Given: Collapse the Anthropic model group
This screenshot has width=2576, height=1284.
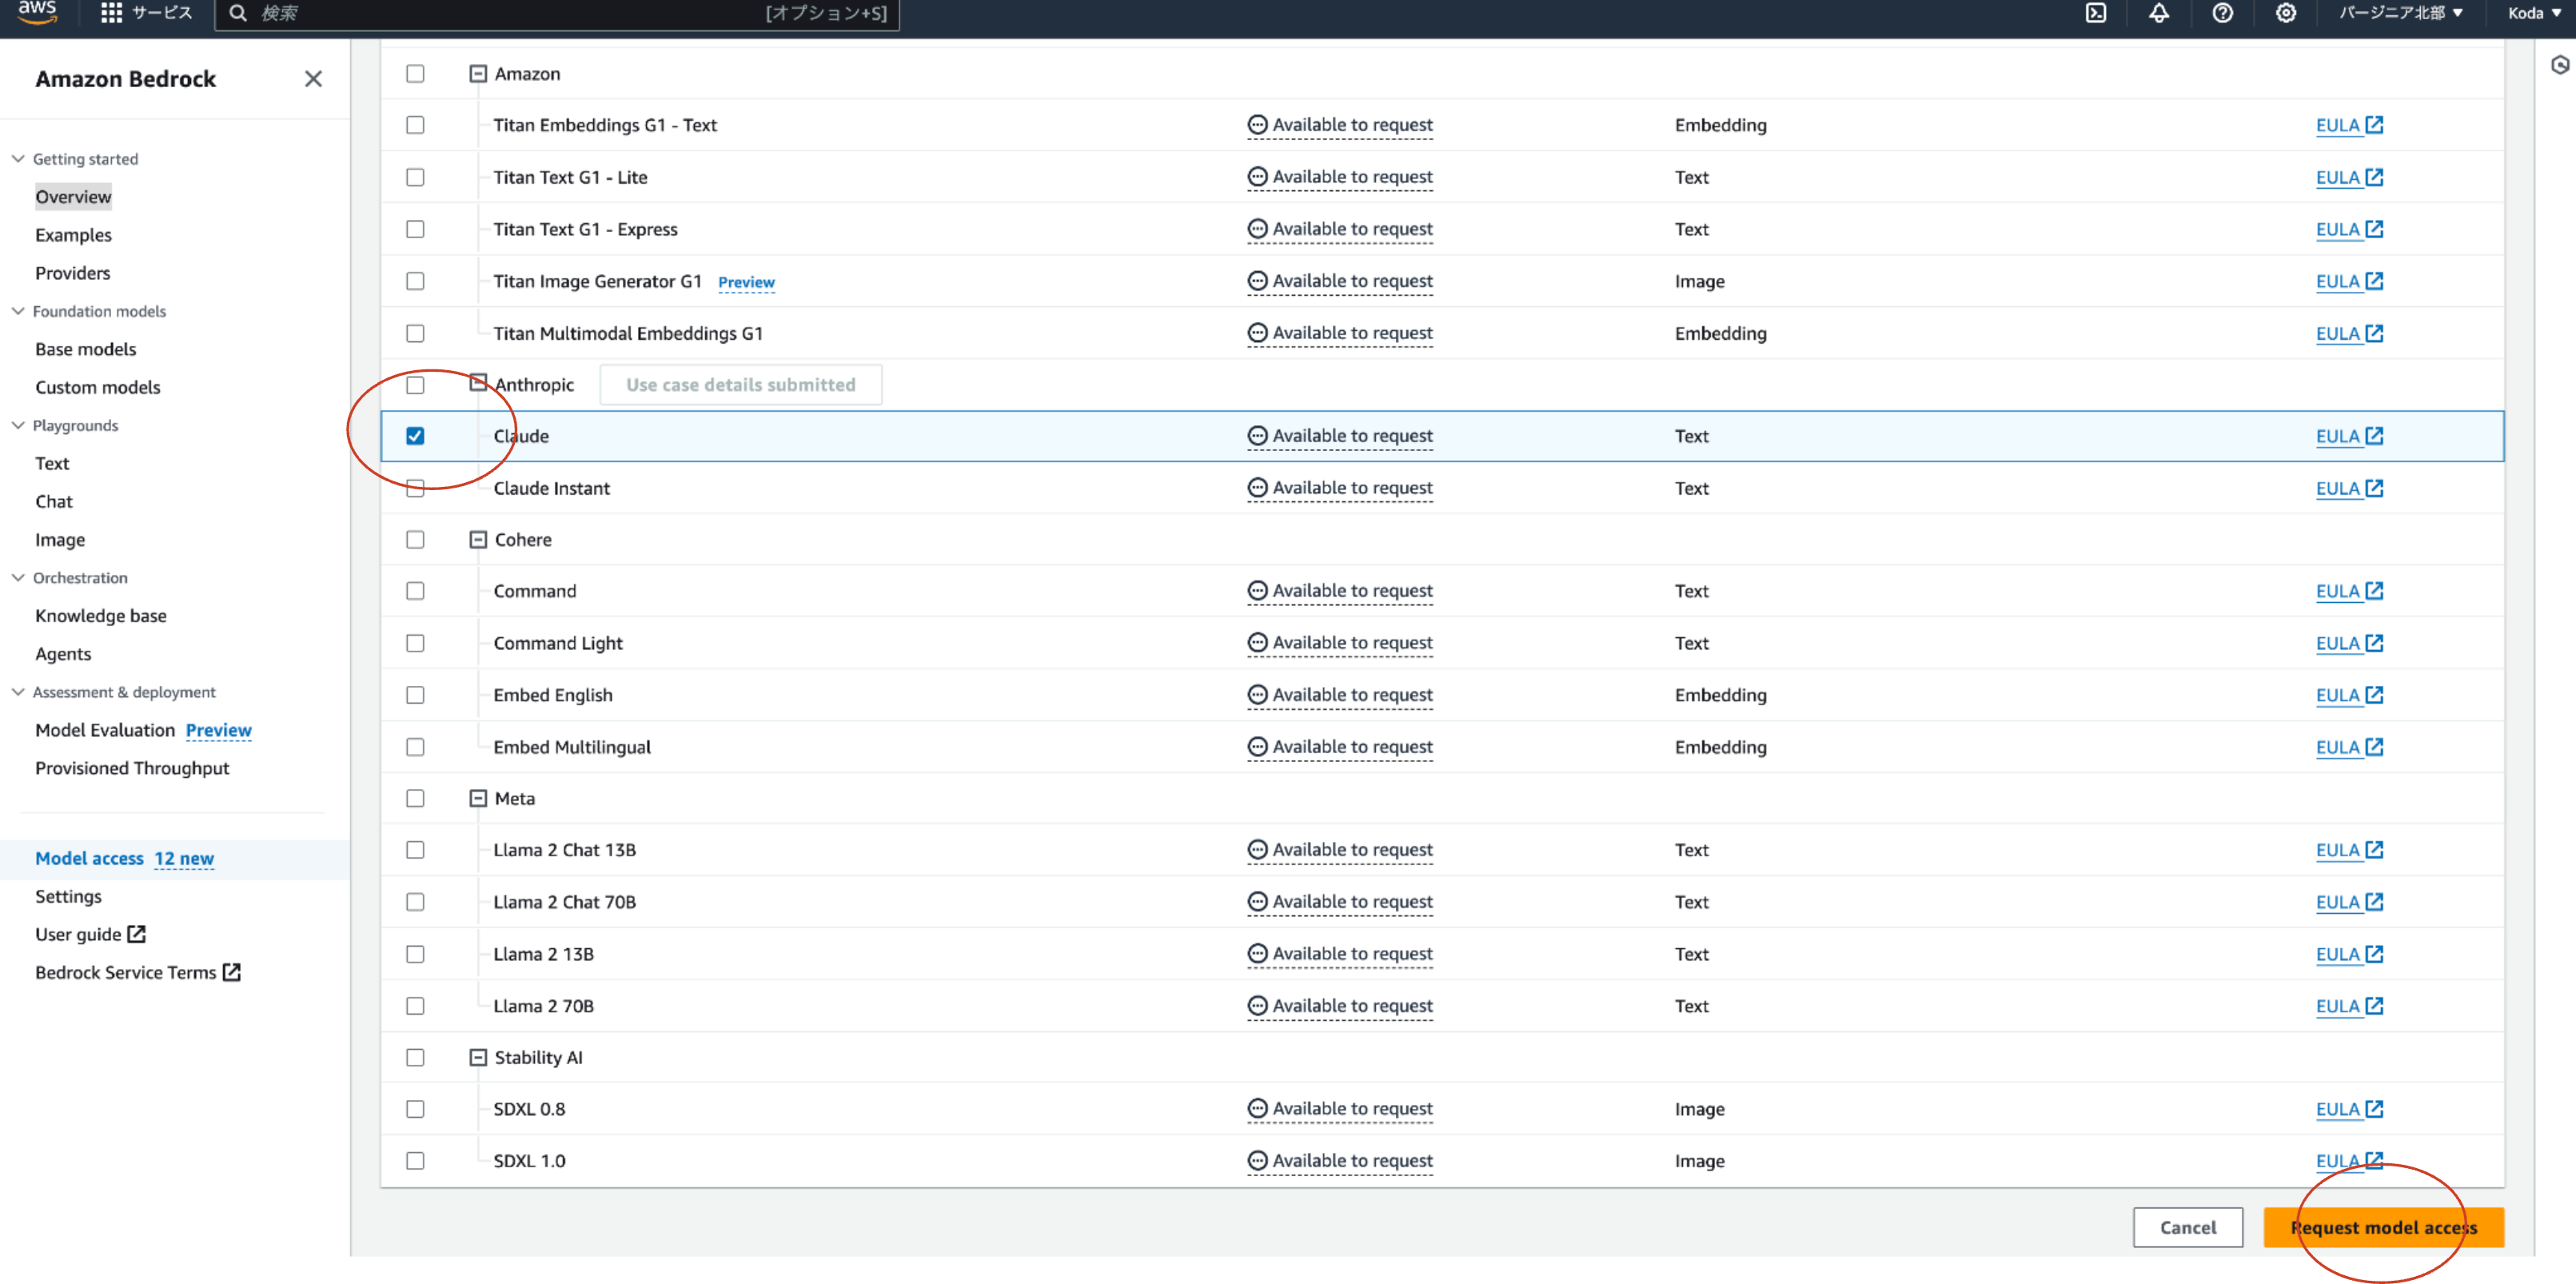Looking at the screenshot, I should click(x=477, y=383).
